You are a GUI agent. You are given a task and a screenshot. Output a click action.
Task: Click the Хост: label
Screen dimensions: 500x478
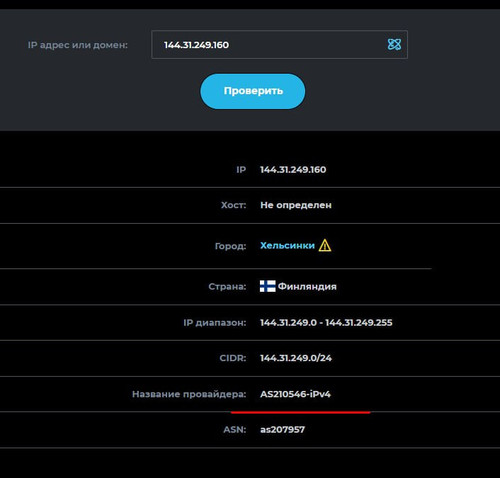click(233, 205)
